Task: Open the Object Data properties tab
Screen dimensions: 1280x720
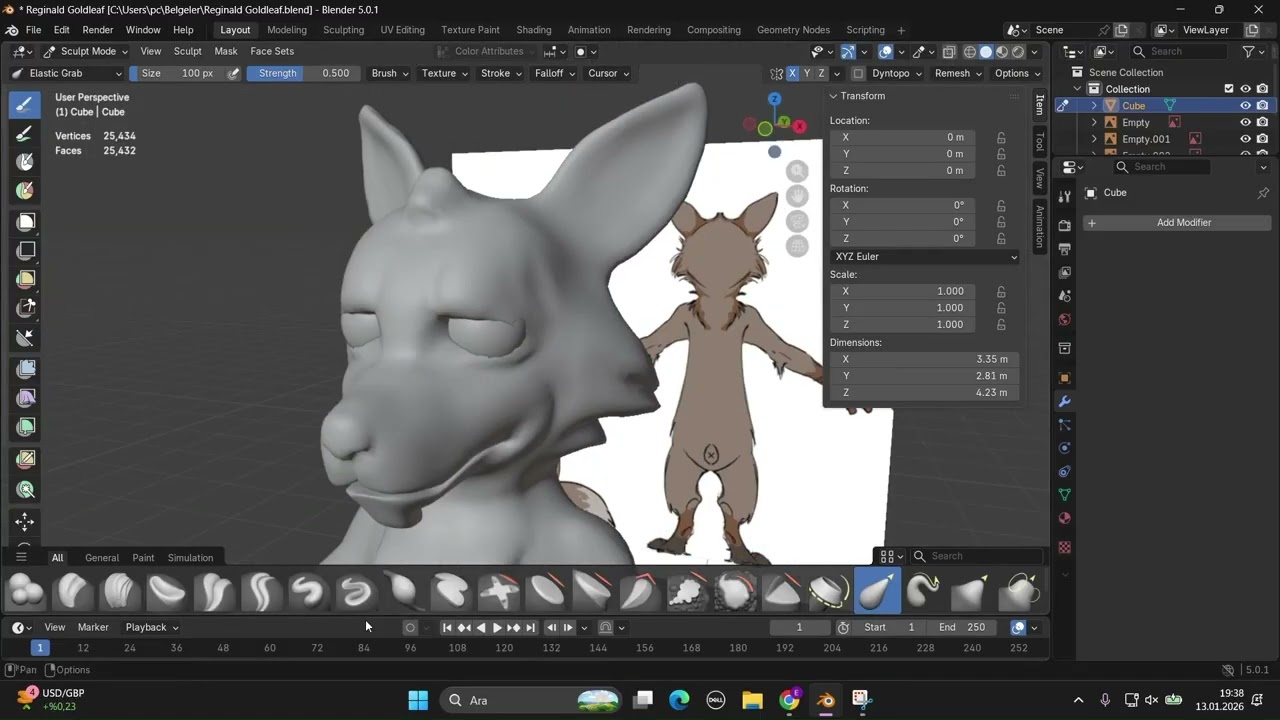Action: point(1064,494)
